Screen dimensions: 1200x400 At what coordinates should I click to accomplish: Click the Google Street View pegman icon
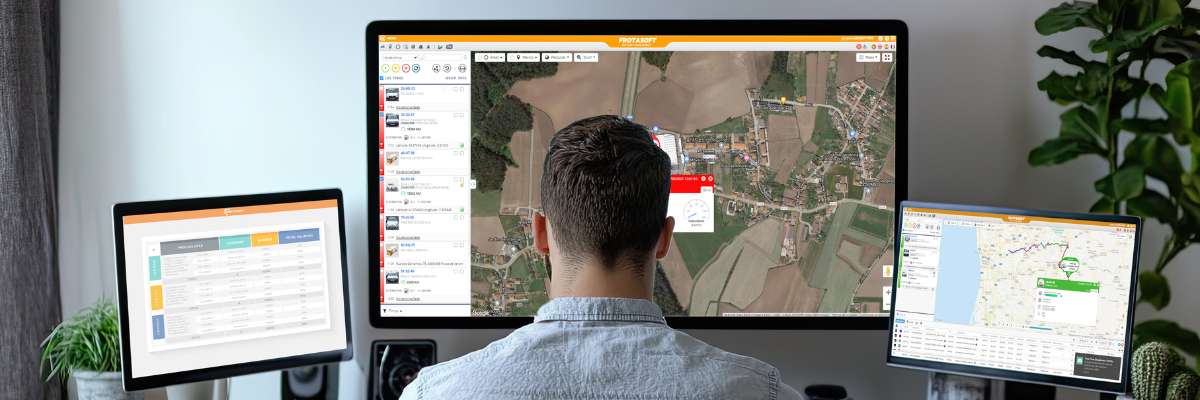click(x=887, y=271)
